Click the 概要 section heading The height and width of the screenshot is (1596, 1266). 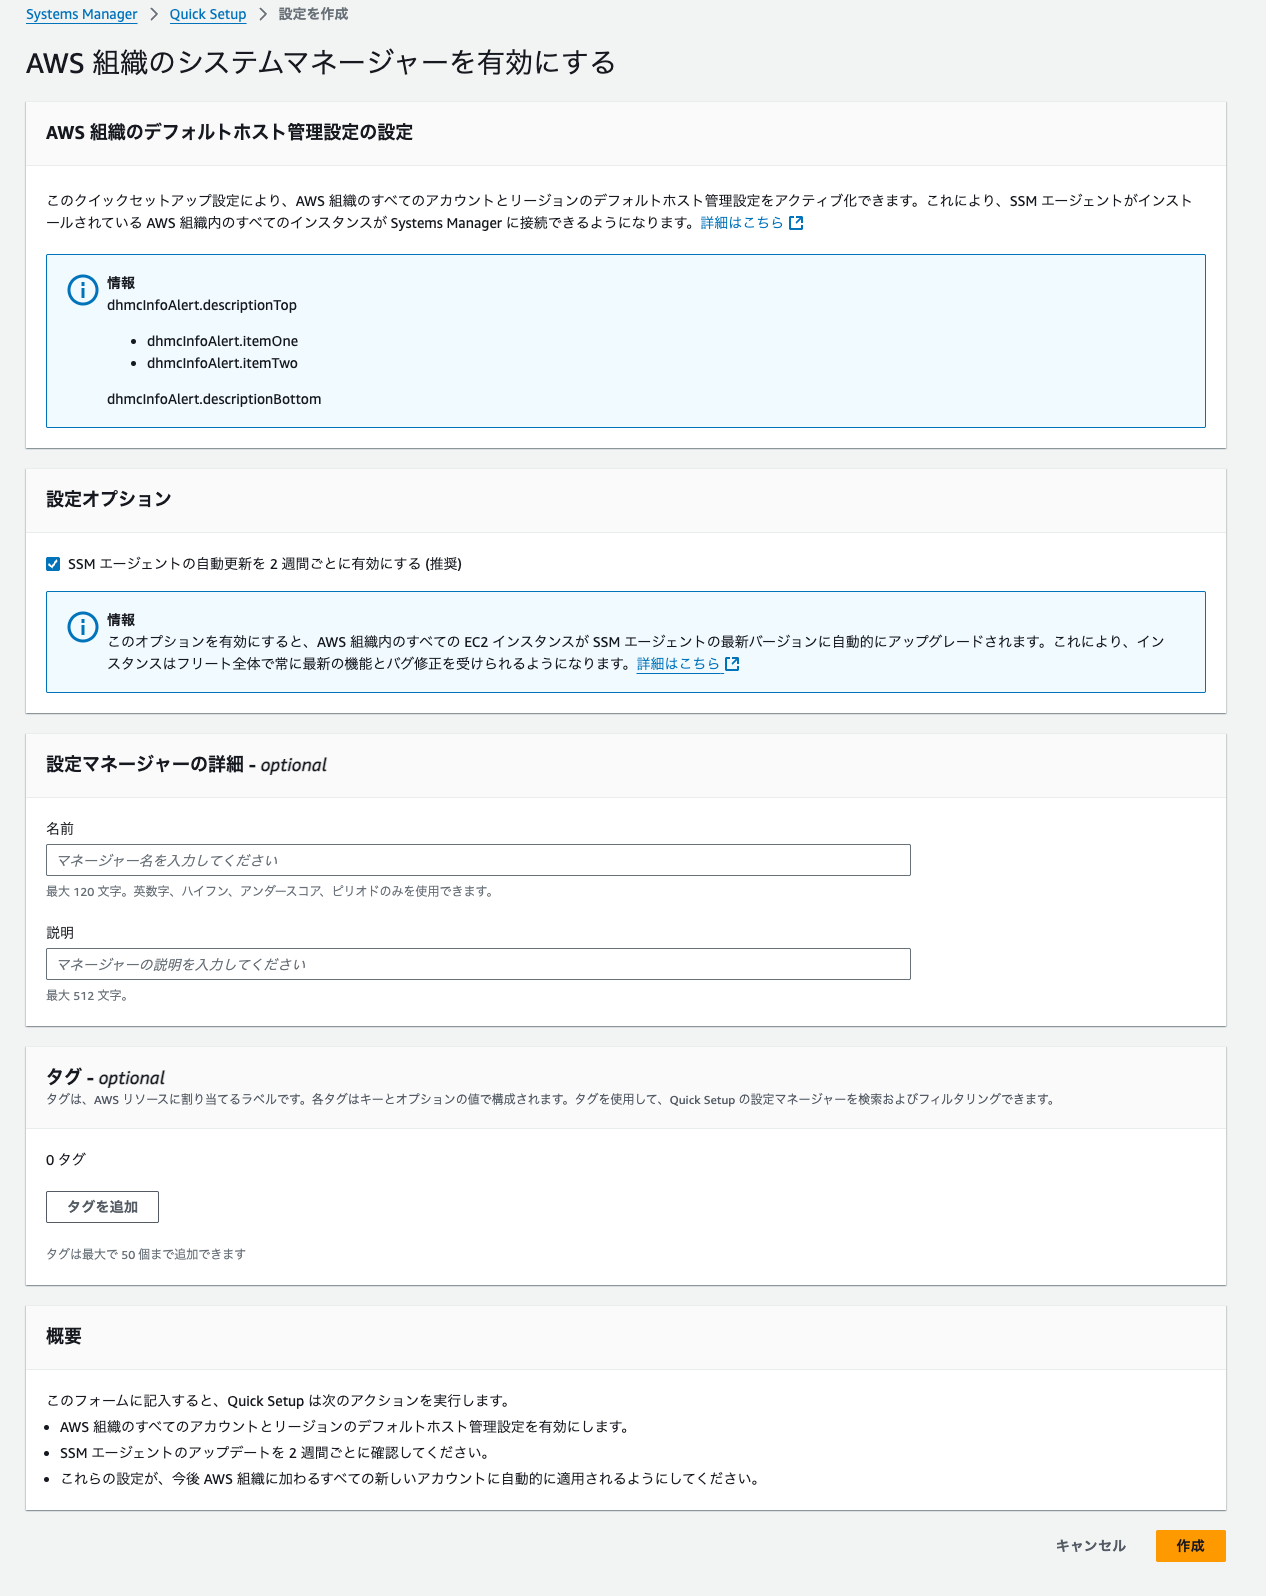click(x=64, y=1336)
